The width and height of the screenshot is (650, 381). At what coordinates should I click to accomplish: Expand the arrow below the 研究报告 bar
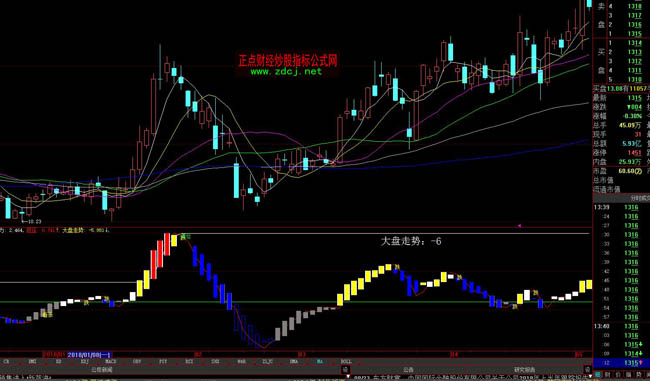[590, 377]
